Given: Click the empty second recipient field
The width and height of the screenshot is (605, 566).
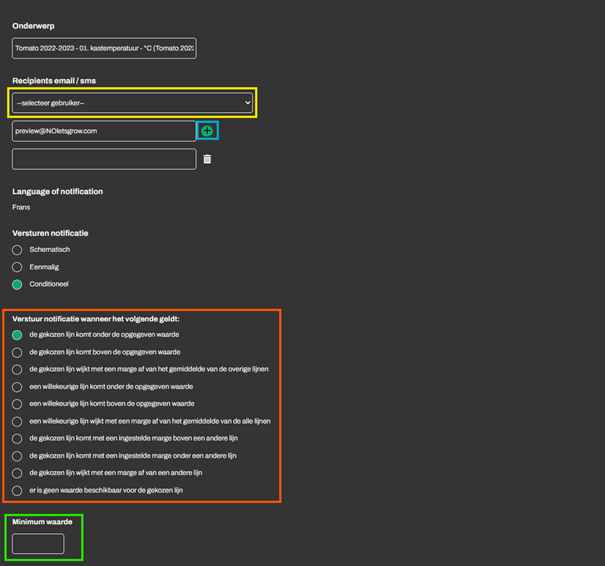Looking at the screenshot, I should tap(104, 159).
